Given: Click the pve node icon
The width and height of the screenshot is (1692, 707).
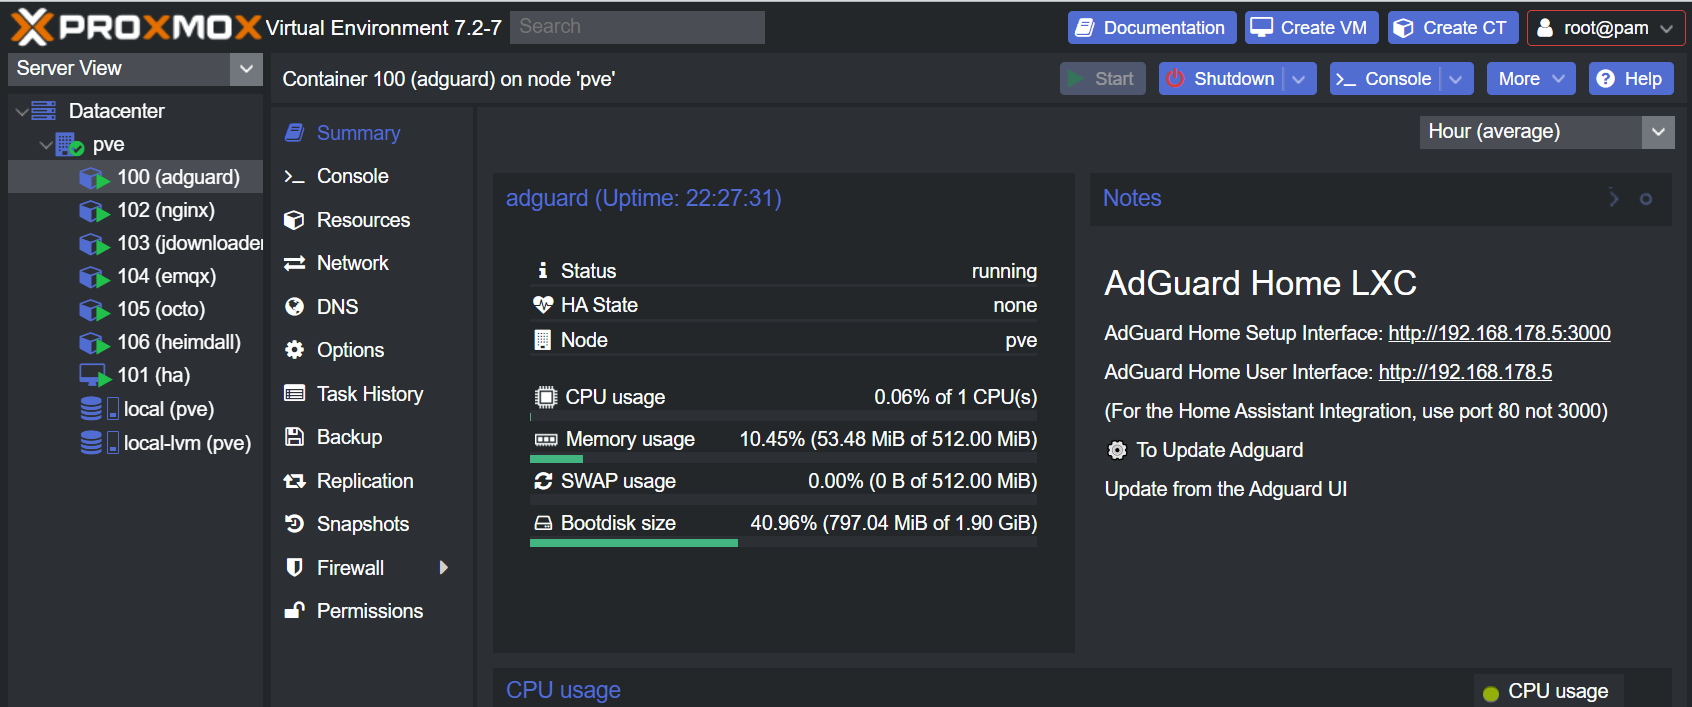Looking at the screenshot, I should [69, 145].
